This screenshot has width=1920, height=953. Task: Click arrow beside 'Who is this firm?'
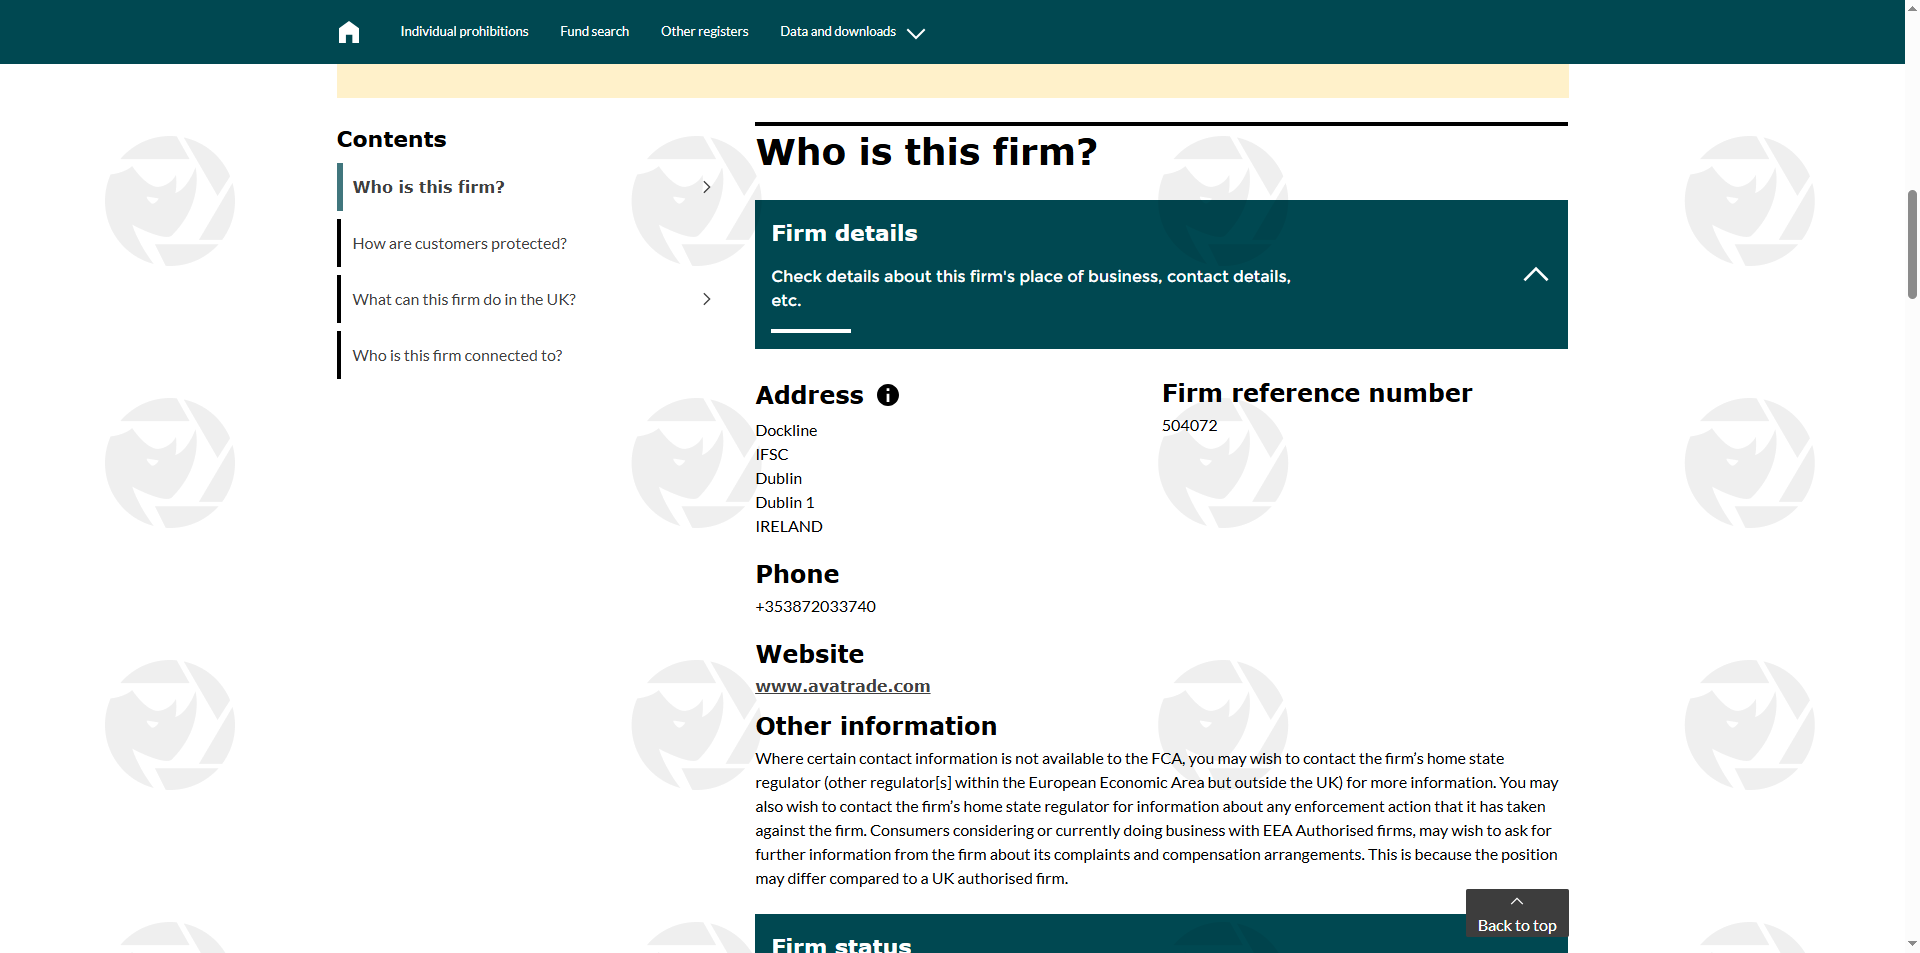pos(706,187)
